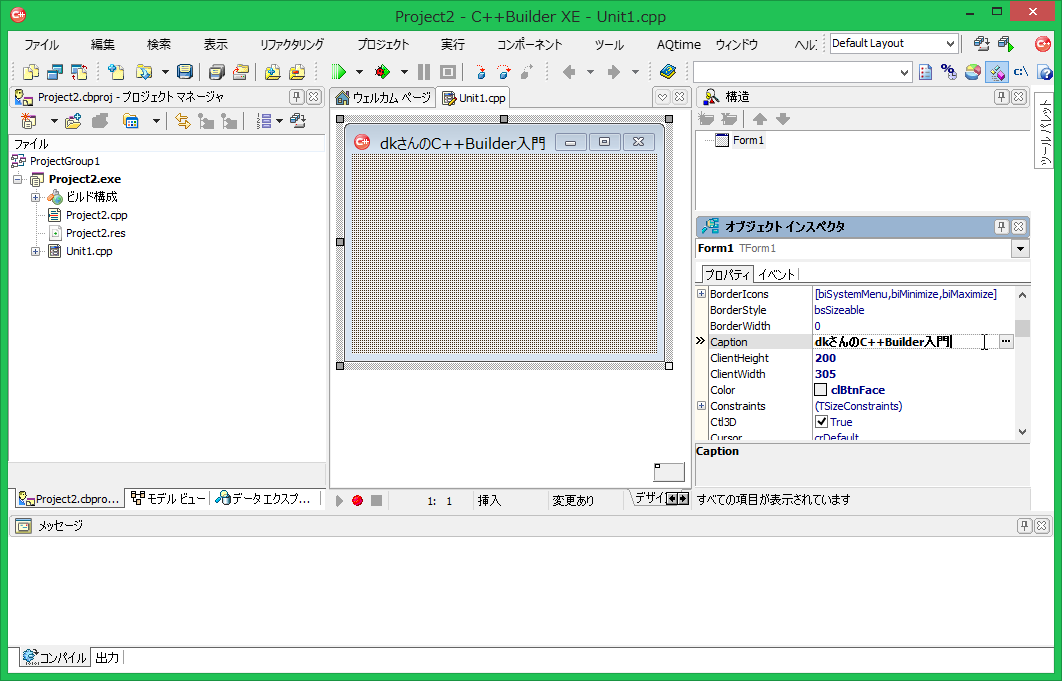
Task: Click the red macro record button
Action: 357,500
